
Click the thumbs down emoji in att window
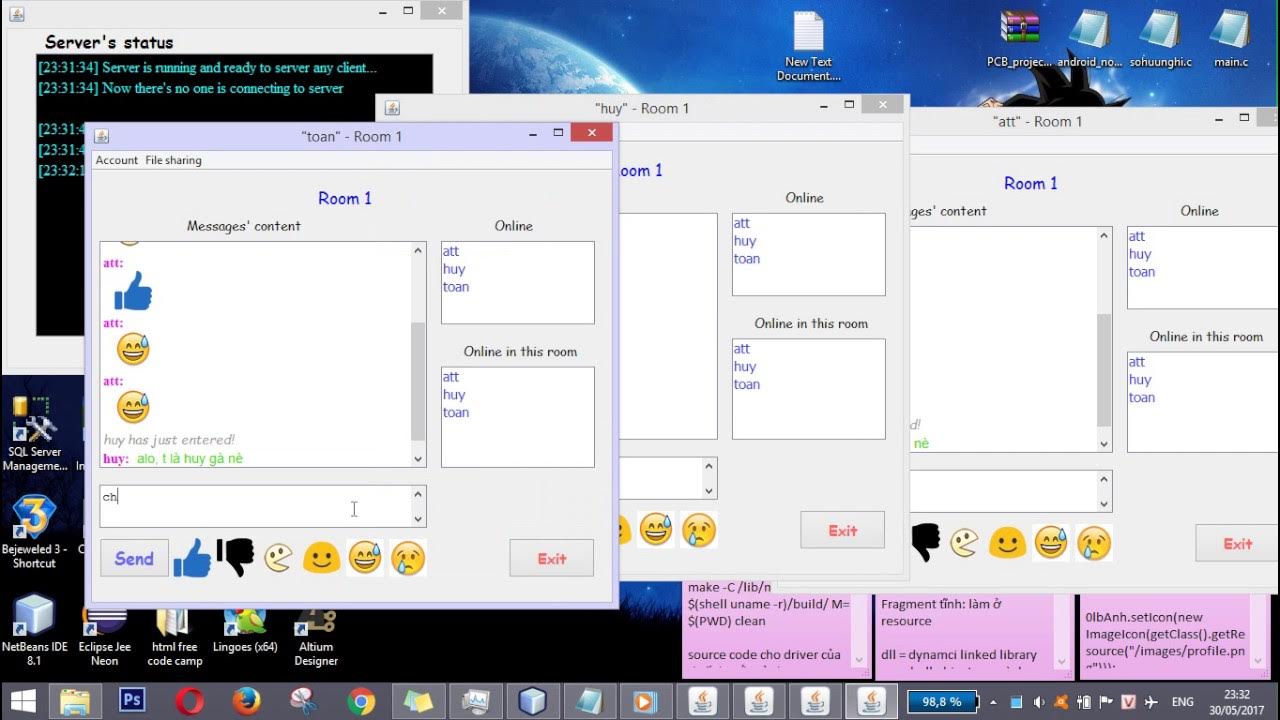[925, 543]
